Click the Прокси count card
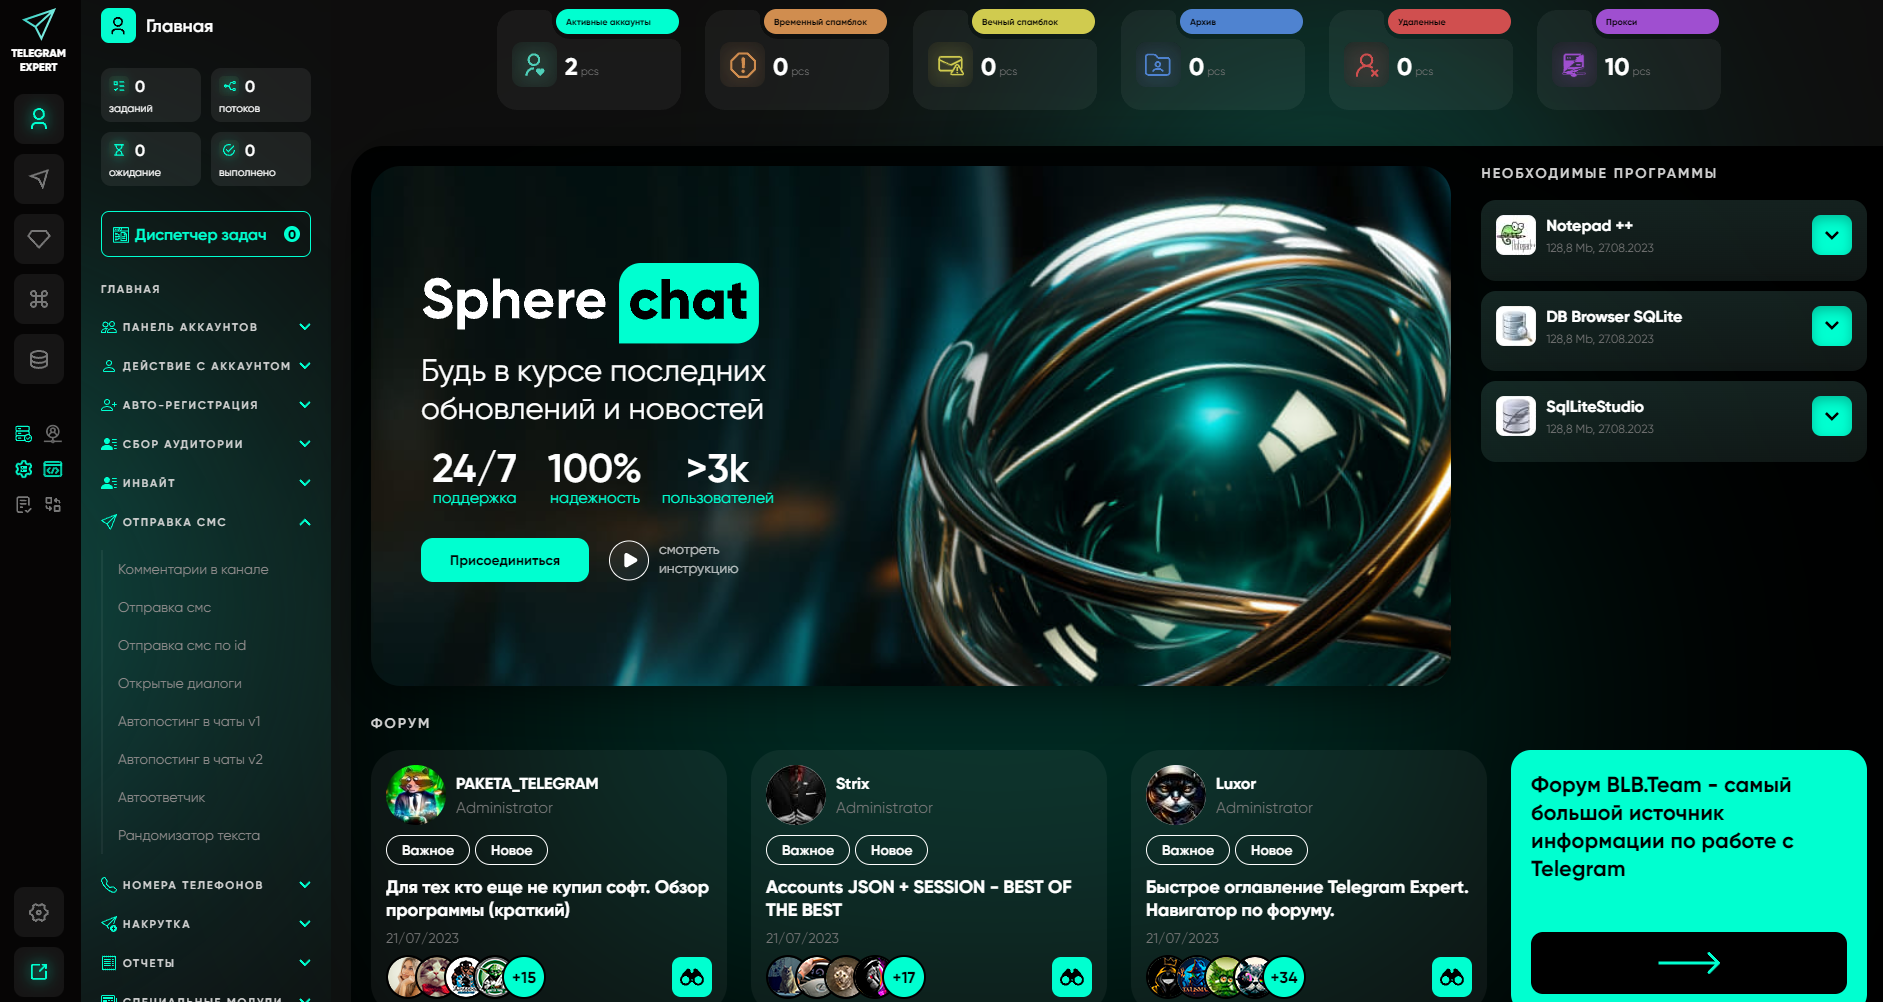This screenshot has width=1883, height=1002. pyautogui.click(x=1628, y=60)
